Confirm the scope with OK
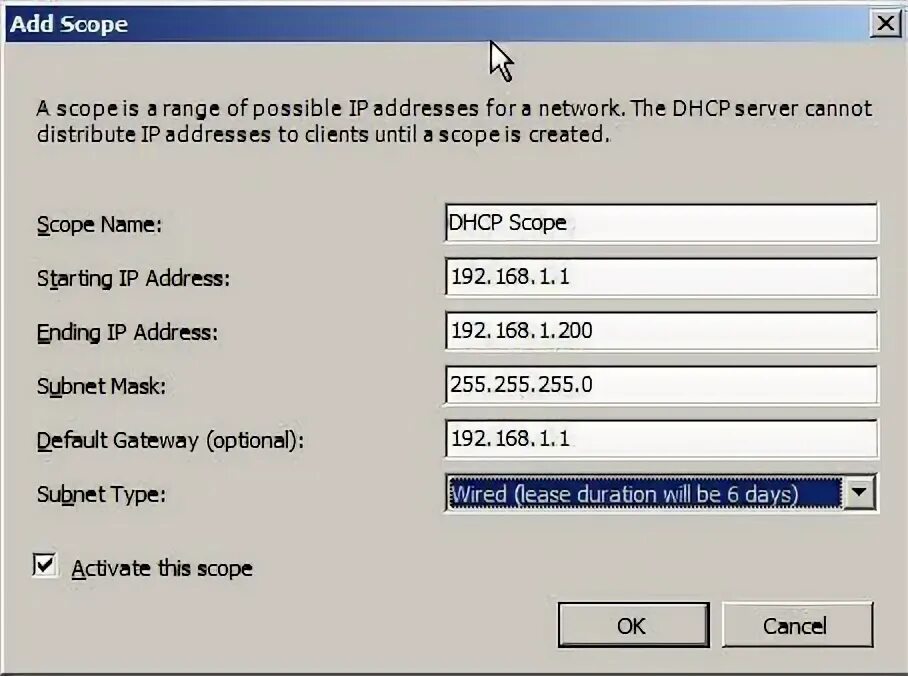 pos(634,625)
